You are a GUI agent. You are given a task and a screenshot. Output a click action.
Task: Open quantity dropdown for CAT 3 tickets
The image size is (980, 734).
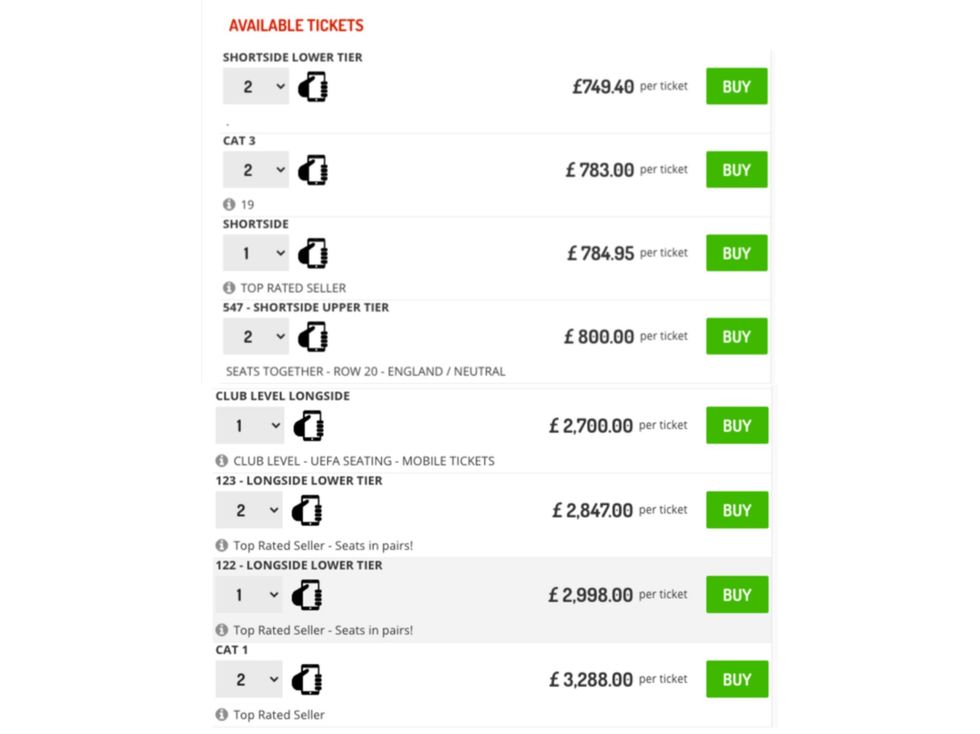(256, 170)
